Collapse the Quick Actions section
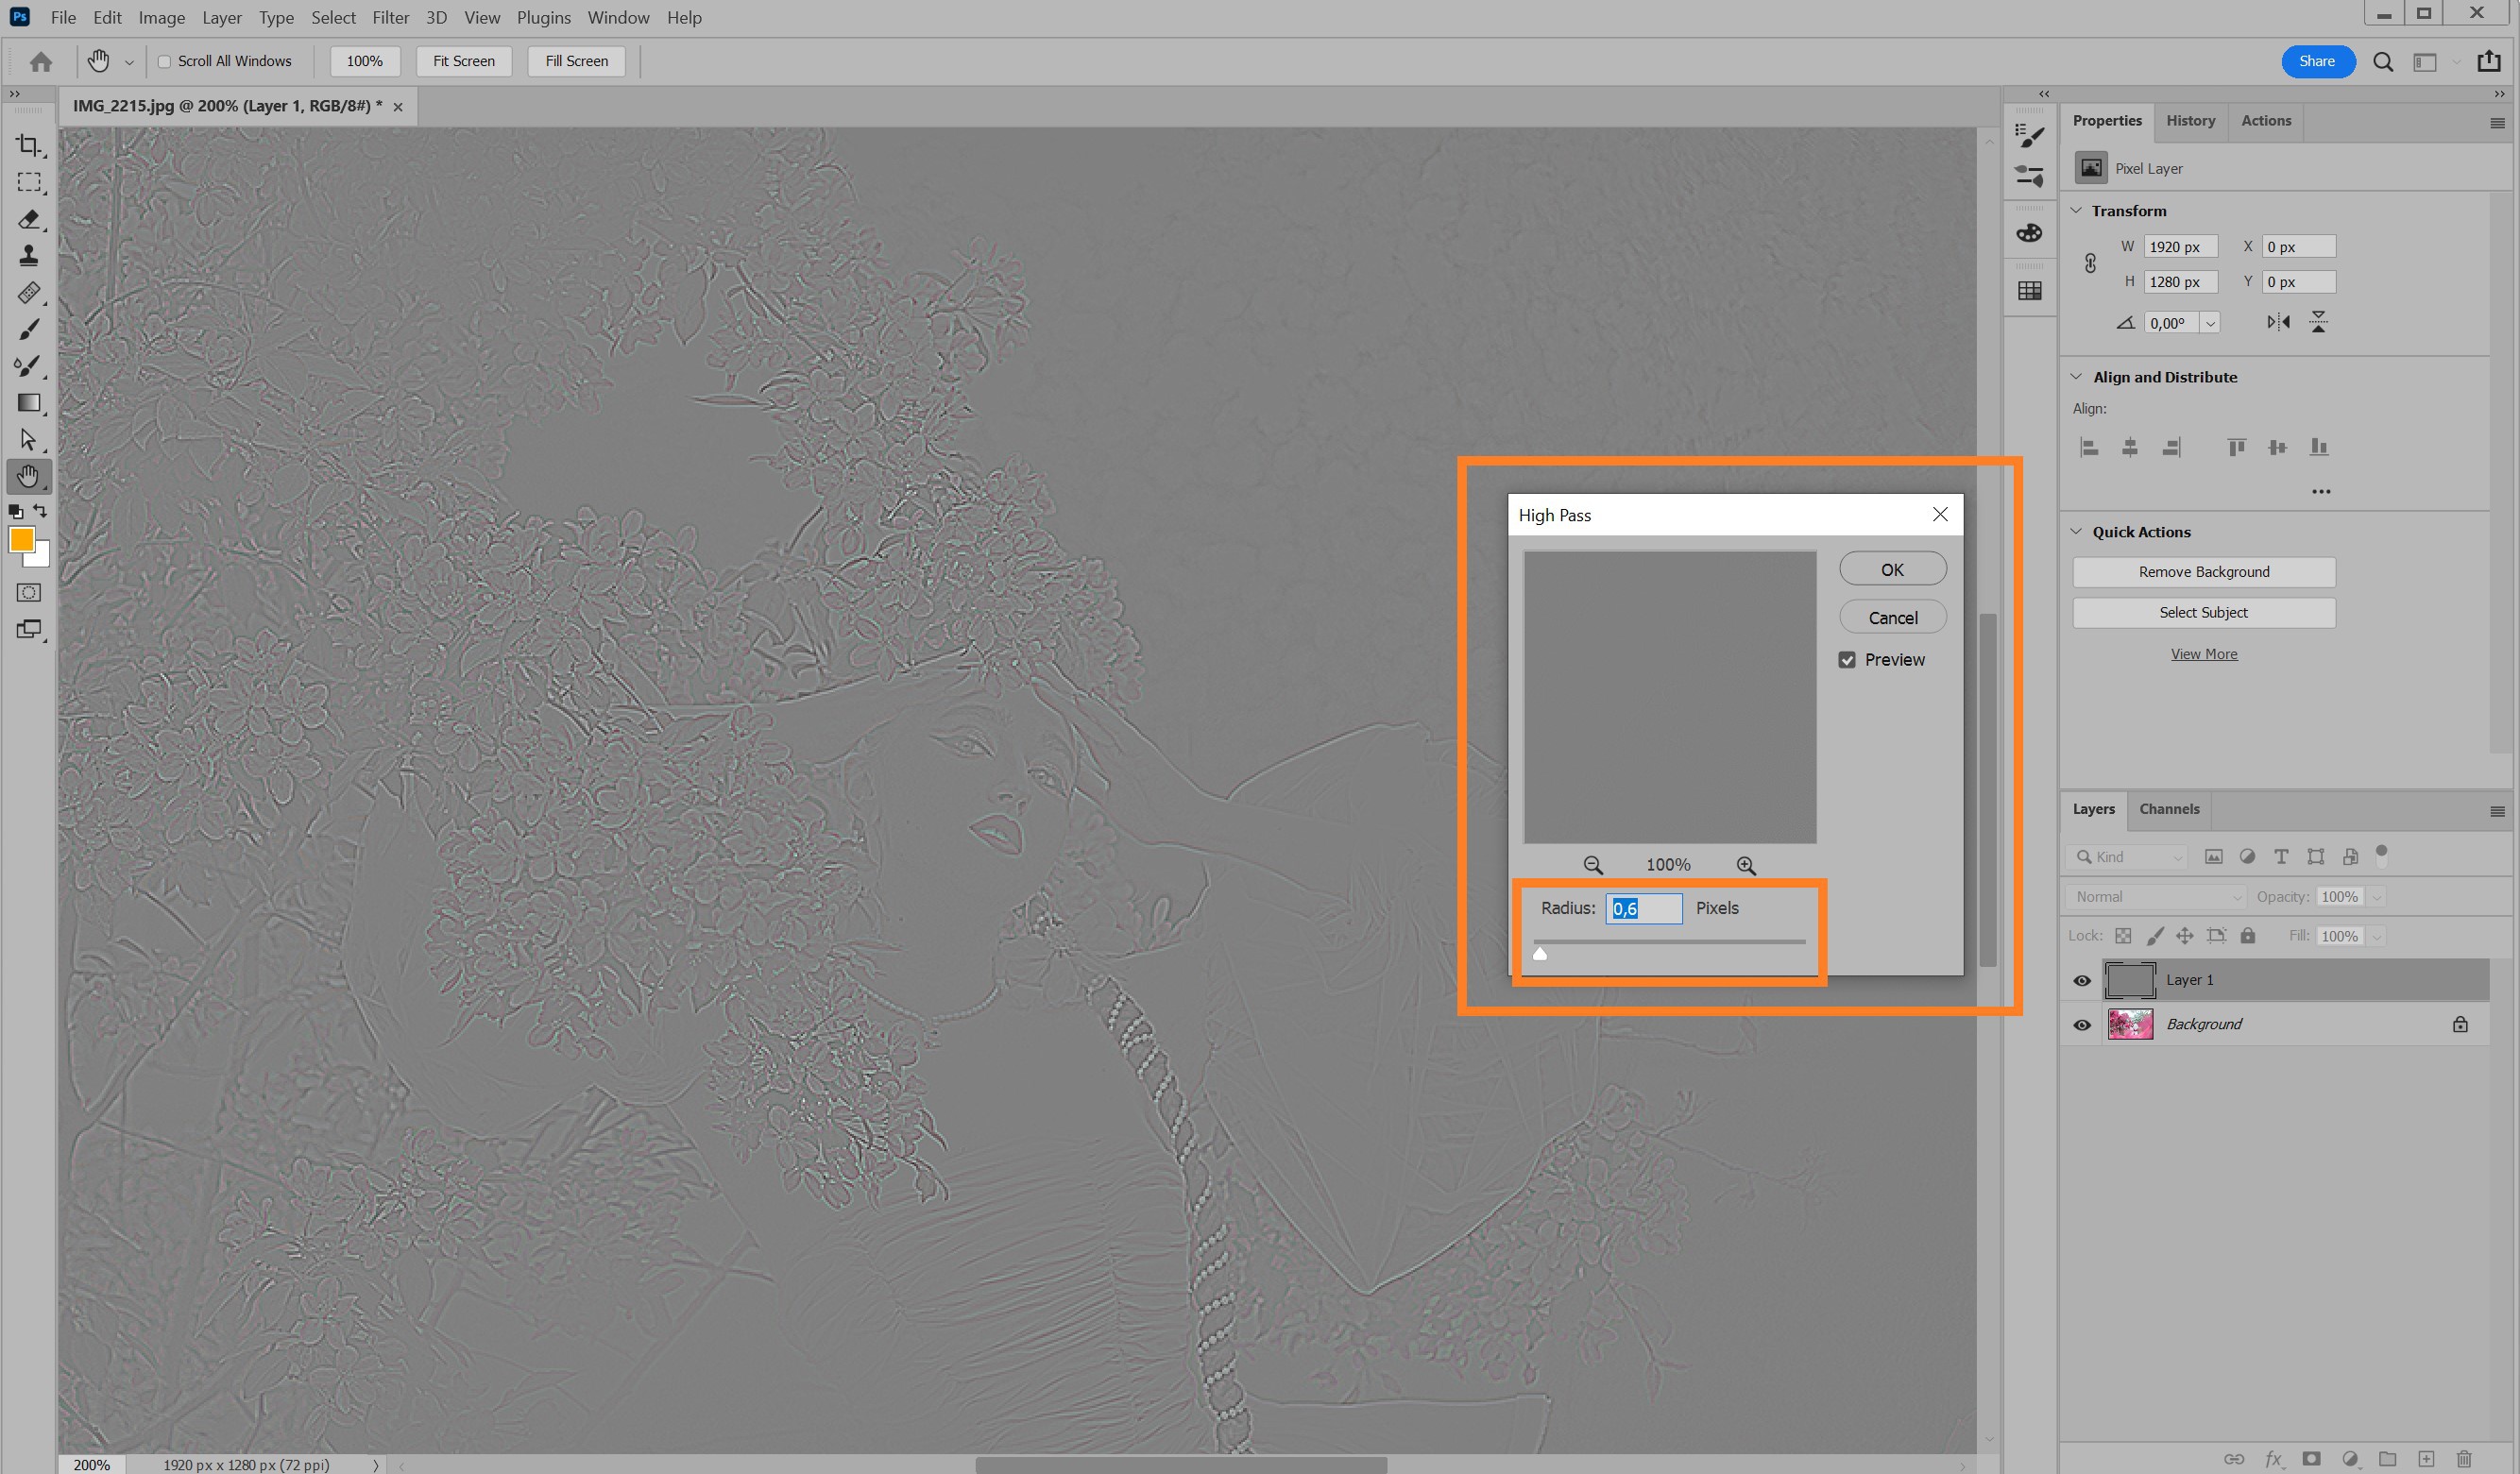The height and width of the screenshot is (1474, 2520). pyautogui.click(x=2076, y=532)
